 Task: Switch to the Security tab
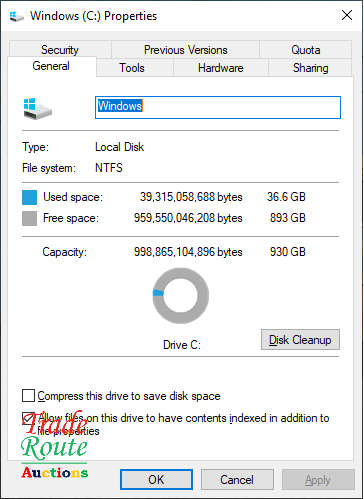pyautogui.click(x=60, y=50)
